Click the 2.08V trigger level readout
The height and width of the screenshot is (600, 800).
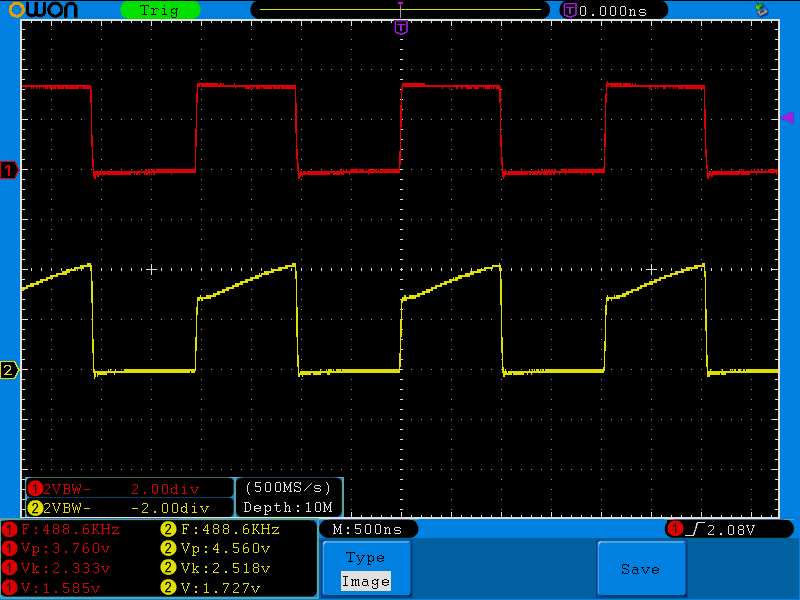pyautogui.click(x=731, y=530)
